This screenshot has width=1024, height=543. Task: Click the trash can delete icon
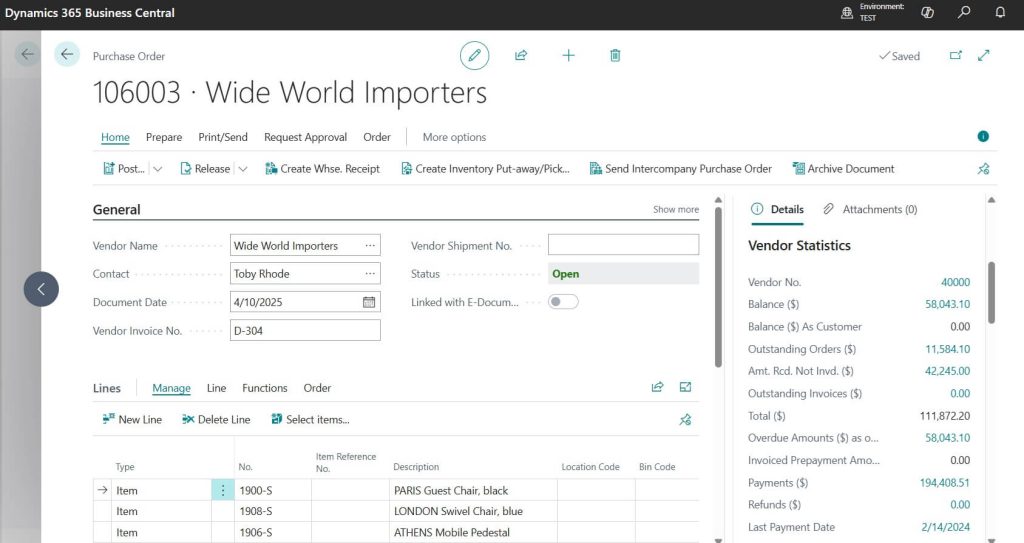click(x=615, y=56)
